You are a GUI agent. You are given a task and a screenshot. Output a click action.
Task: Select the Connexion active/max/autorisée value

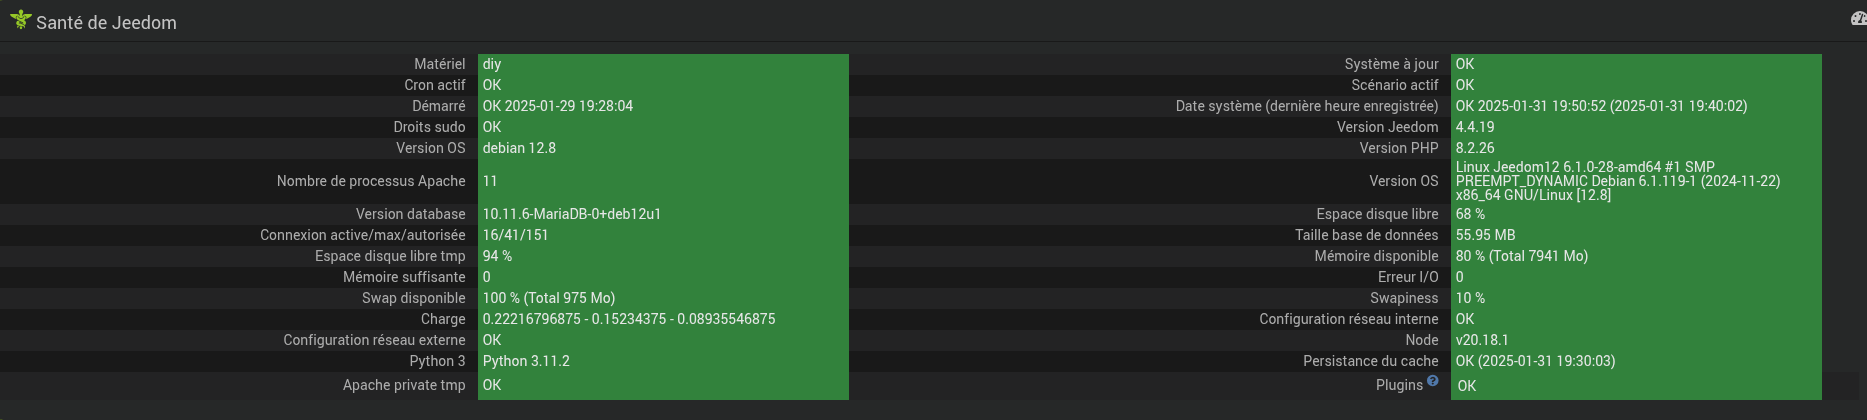pos(515,235)
